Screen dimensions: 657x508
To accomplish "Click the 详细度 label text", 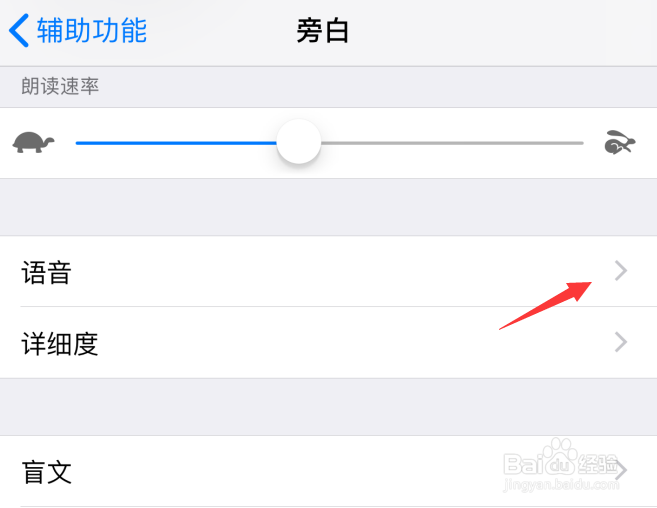I will [60, 344].
